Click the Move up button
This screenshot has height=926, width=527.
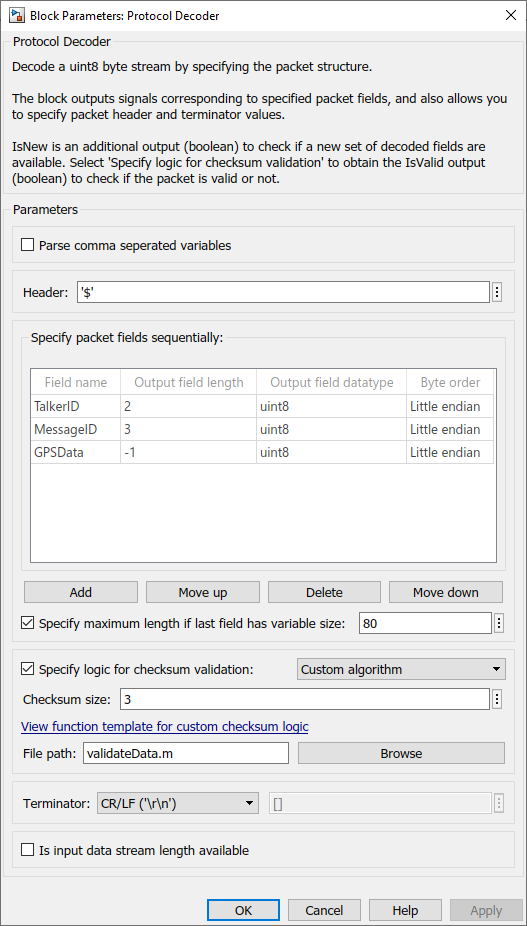click(x=203, y=592)
